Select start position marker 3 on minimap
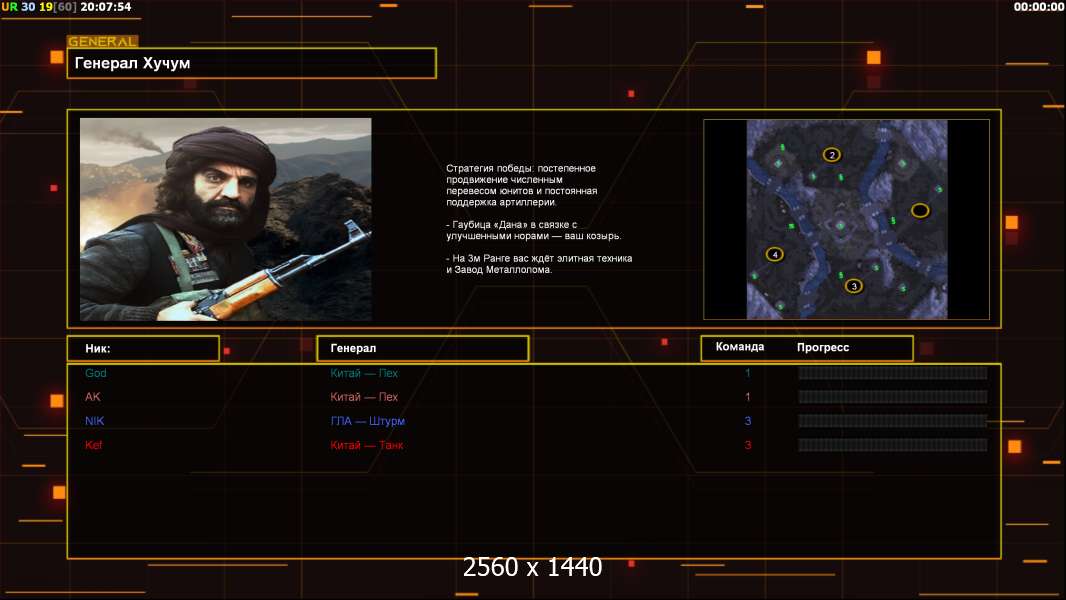The width and height of the screenshot is (1066, 600). [x=854, y=286]
